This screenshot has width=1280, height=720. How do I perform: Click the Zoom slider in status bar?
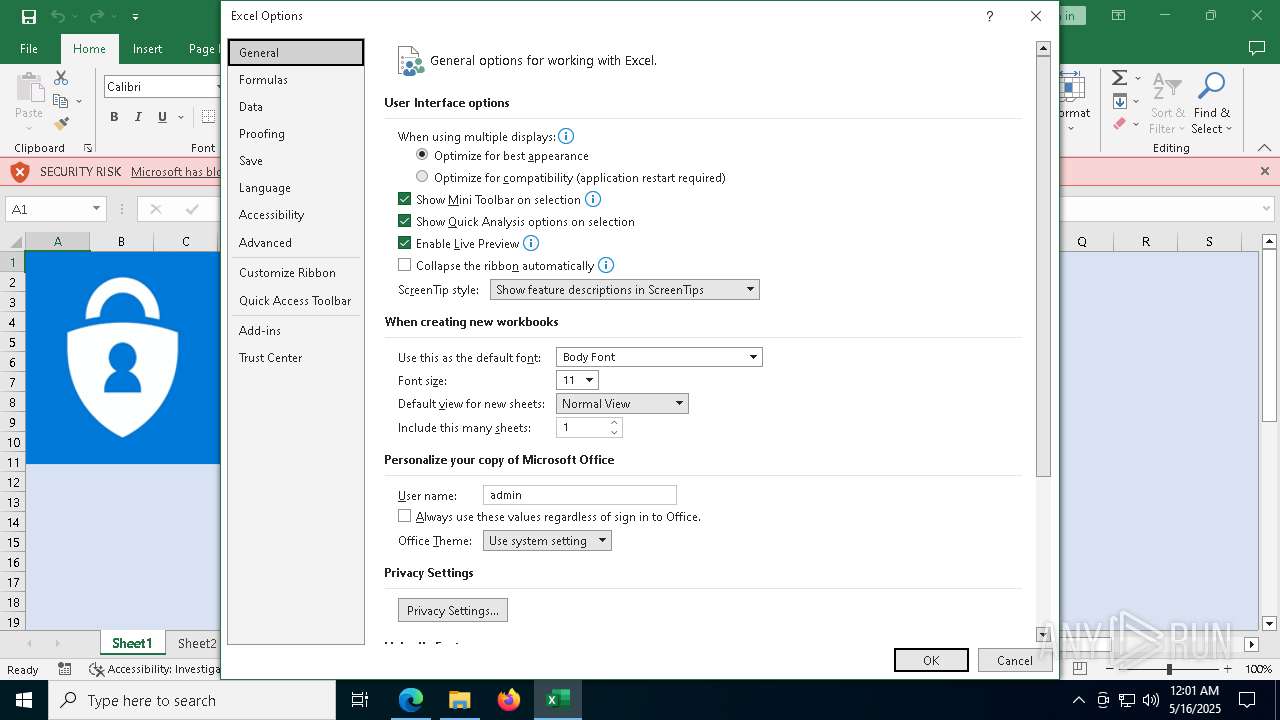click(x=1169, y=669)
